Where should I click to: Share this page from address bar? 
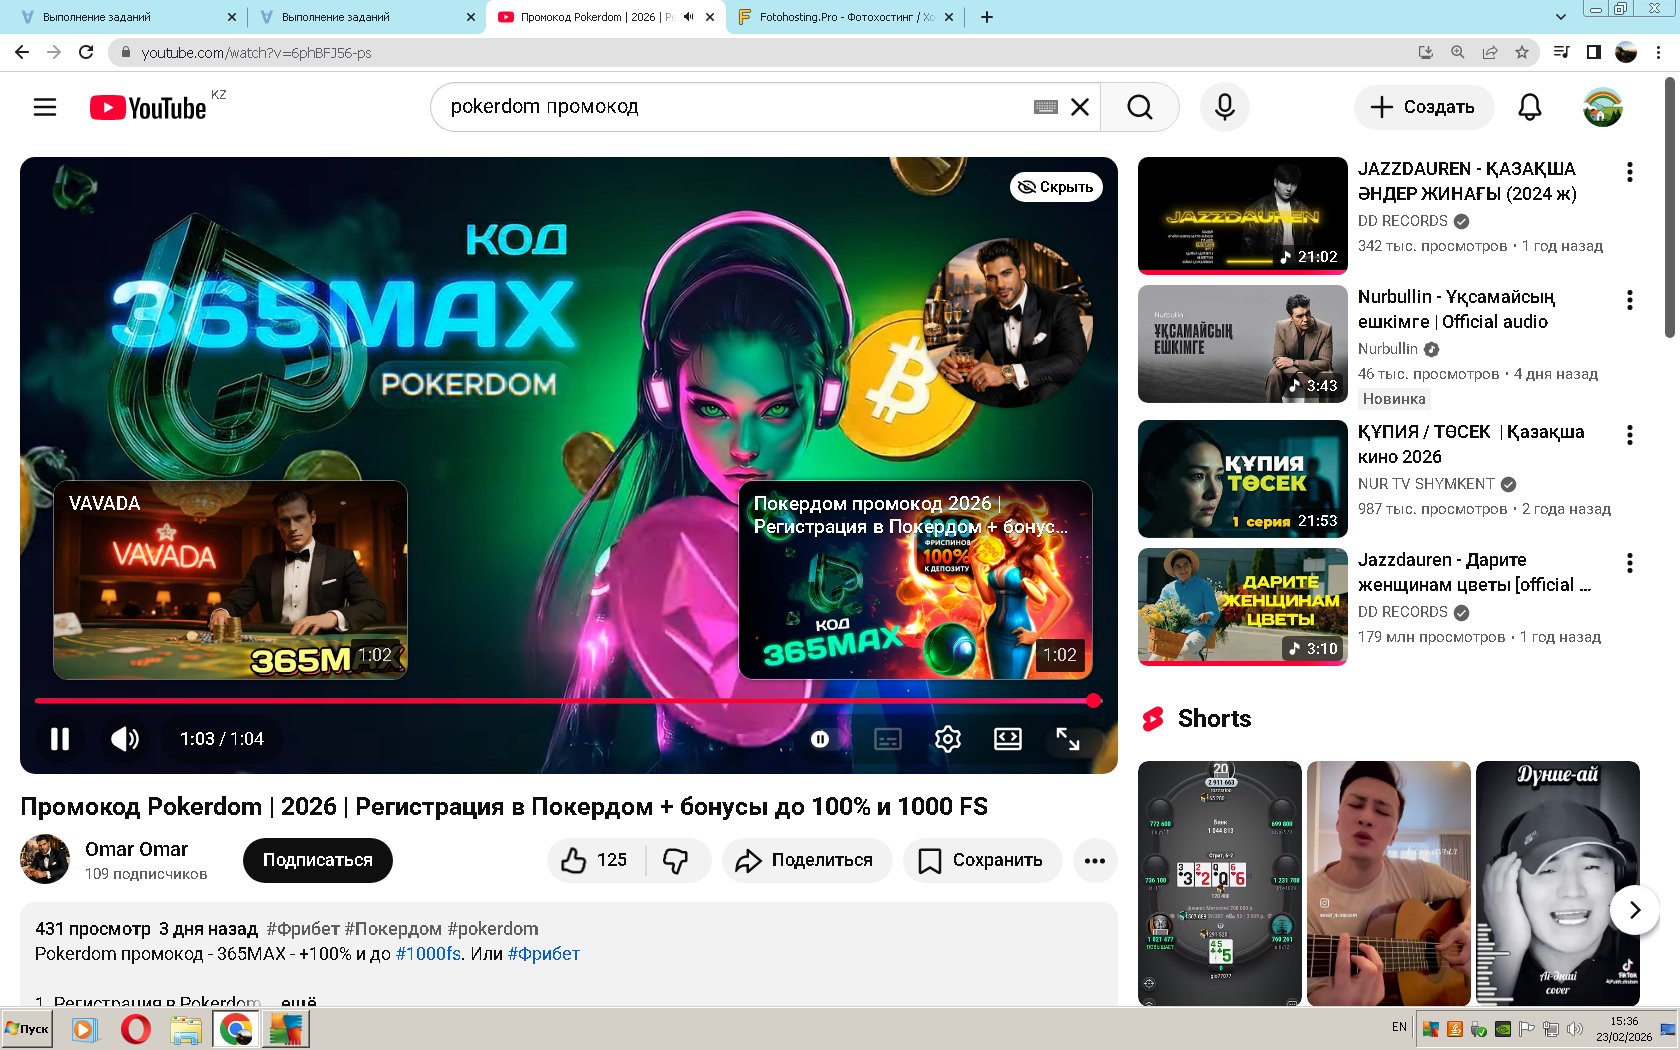(1490, 52)
